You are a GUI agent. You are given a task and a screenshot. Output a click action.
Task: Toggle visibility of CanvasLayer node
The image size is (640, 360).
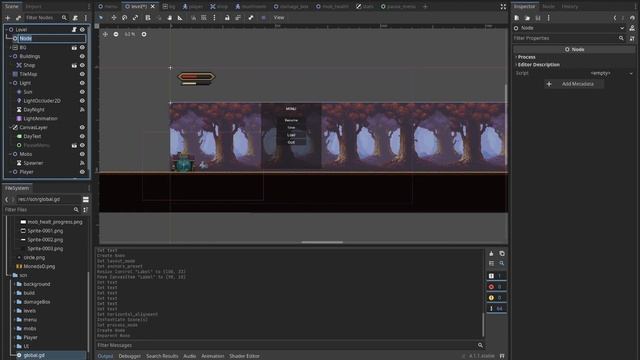pos(82,127)
